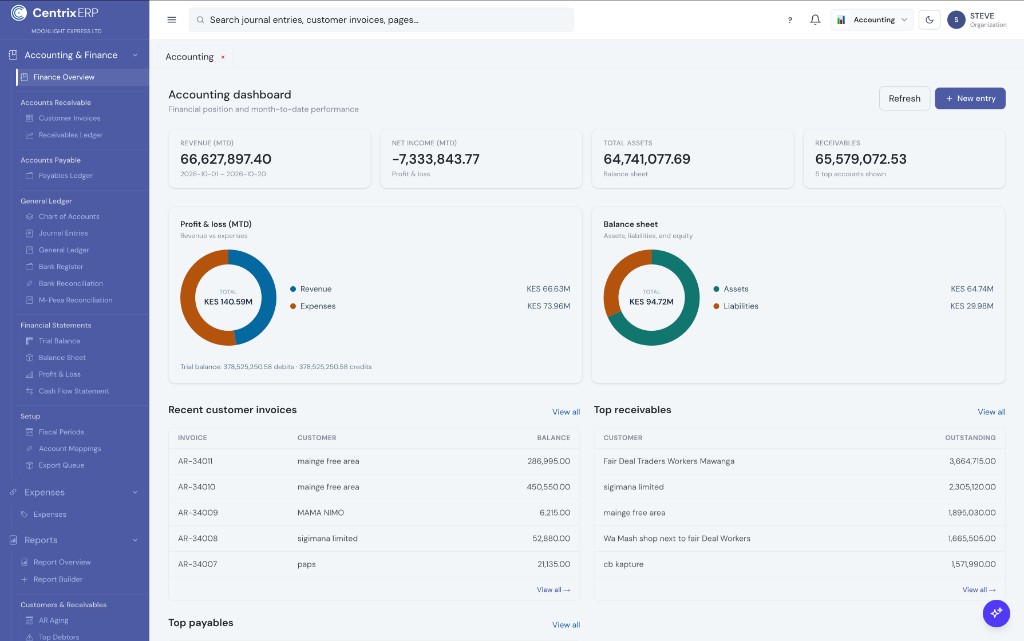View all recent customer invoices
Image resolution: width=1024 pixels, height=641 pixels.
566,412
